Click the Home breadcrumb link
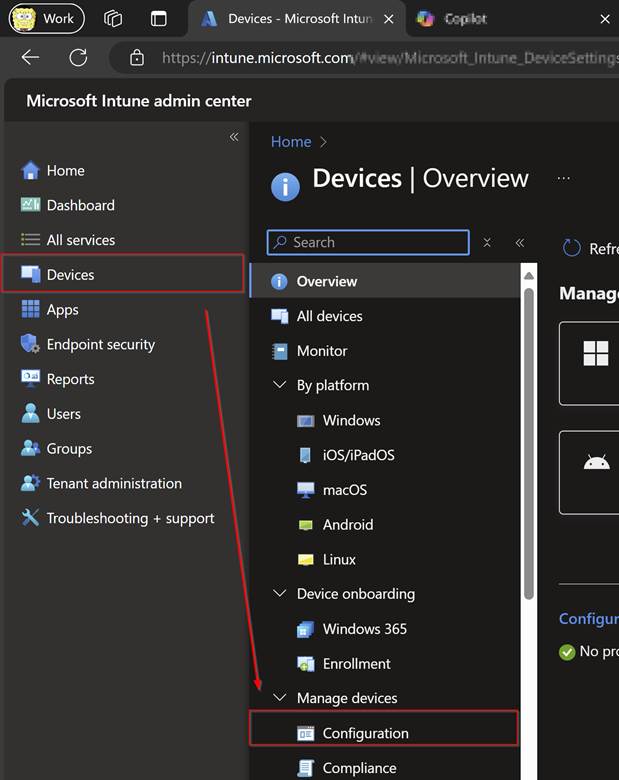619x780 pixels. pyautogui.click(x=291, y=142)
